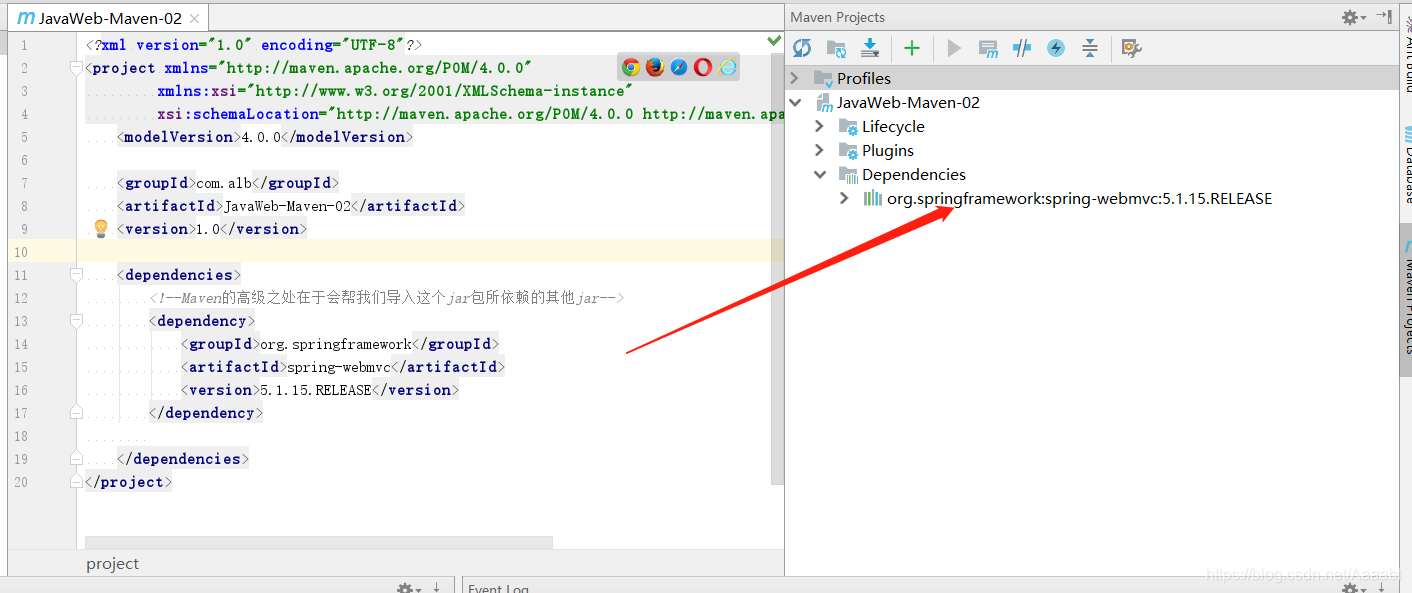Reimport all Maven projects
The image size is (1412, 593).
tap(802, 48)
